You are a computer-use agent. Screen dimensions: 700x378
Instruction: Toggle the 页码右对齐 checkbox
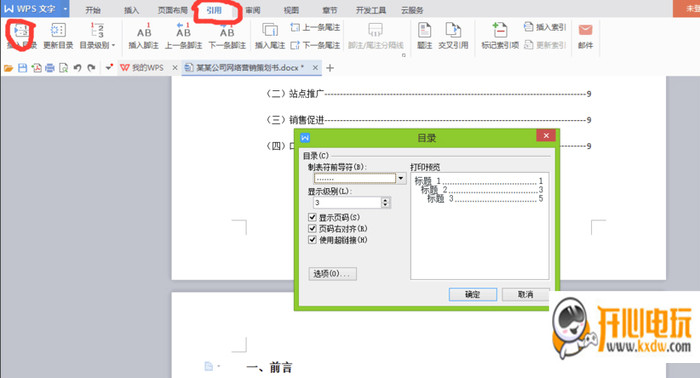[312, 228]
